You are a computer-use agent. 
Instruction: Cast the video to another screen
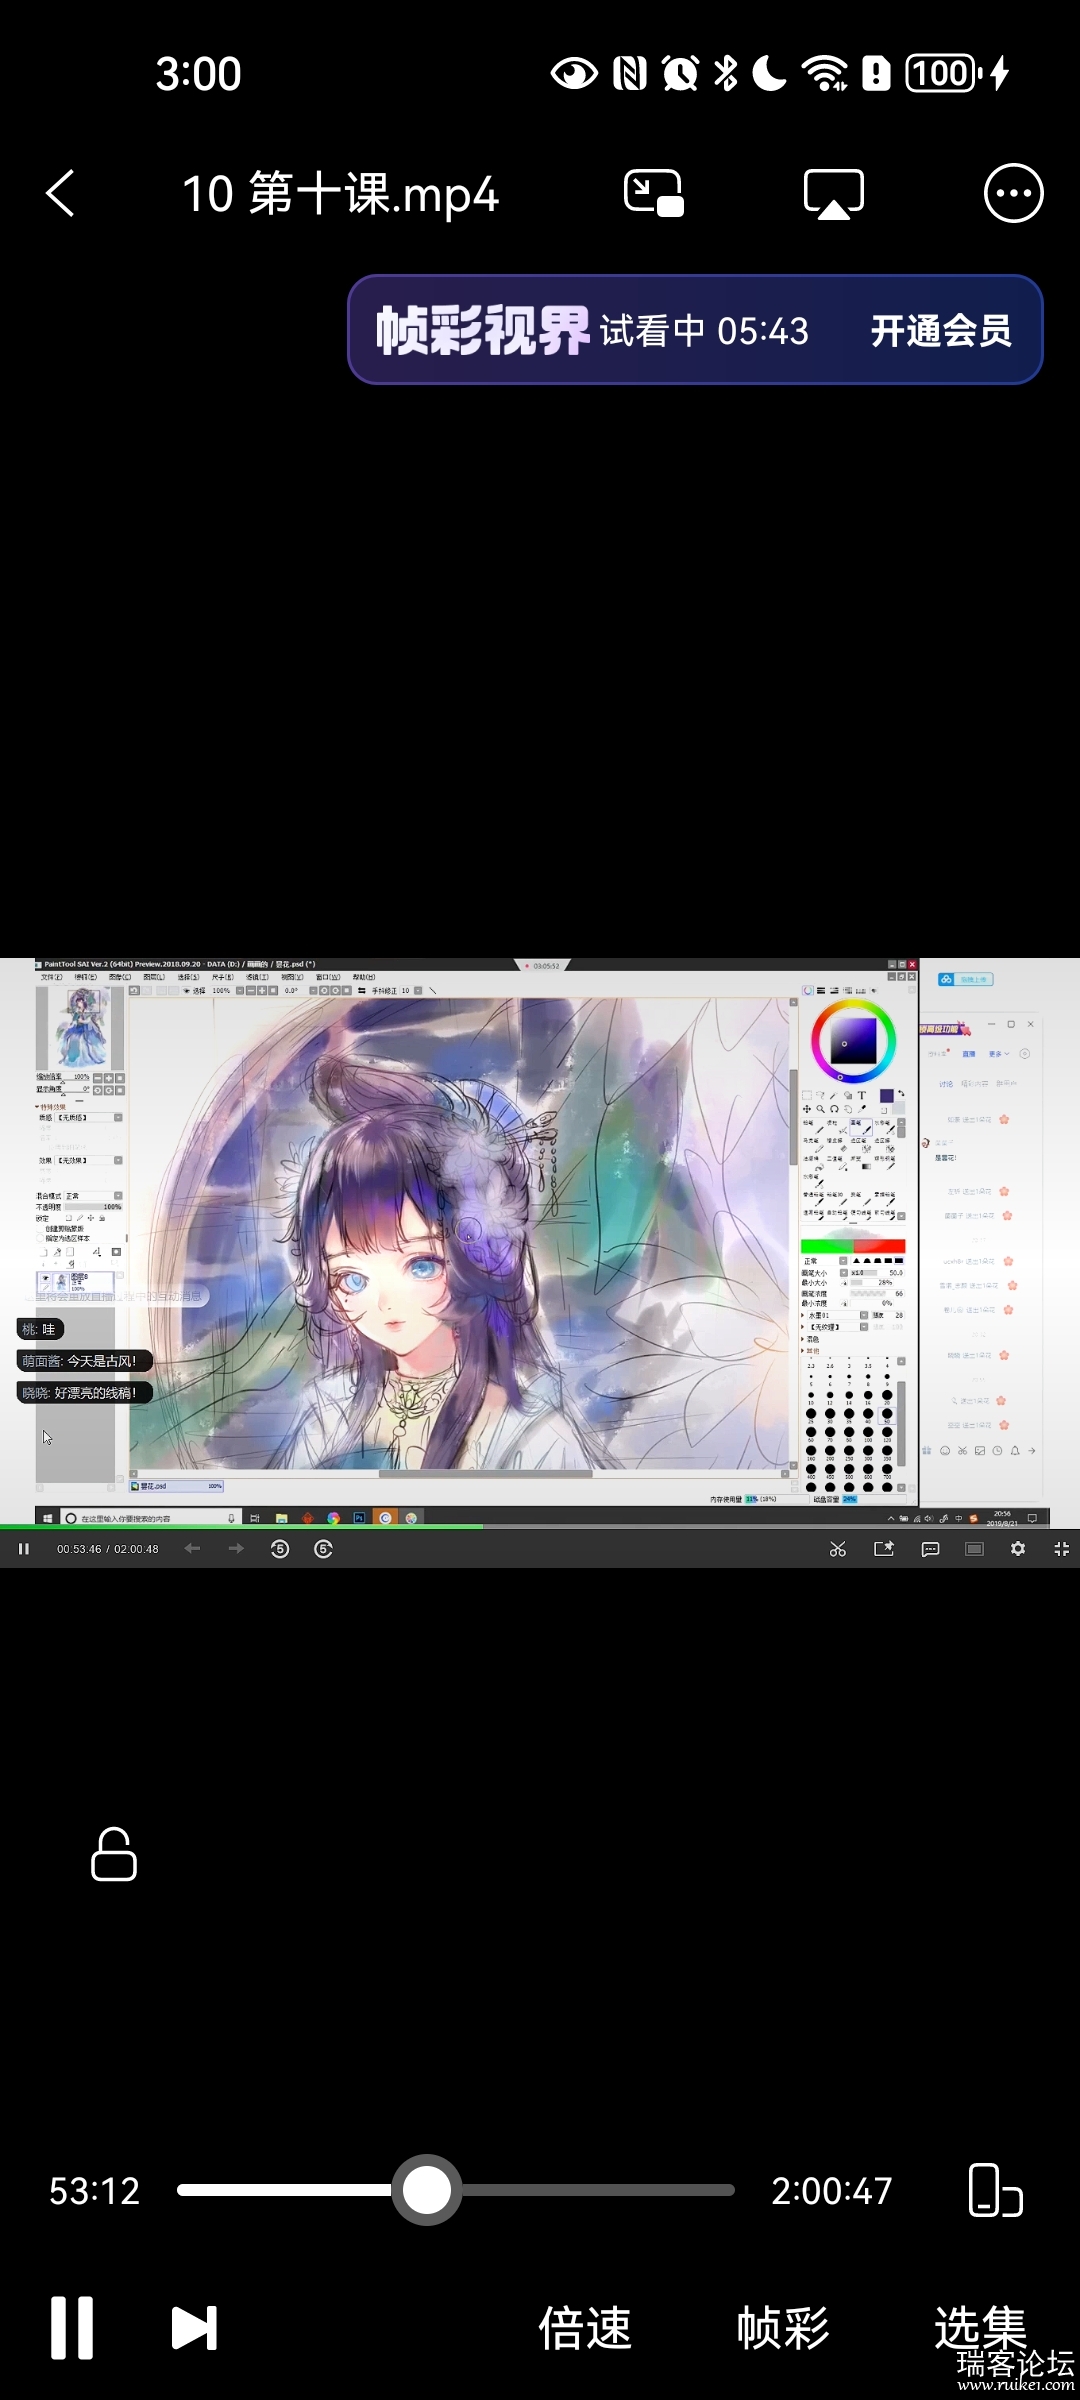point(834,193)
